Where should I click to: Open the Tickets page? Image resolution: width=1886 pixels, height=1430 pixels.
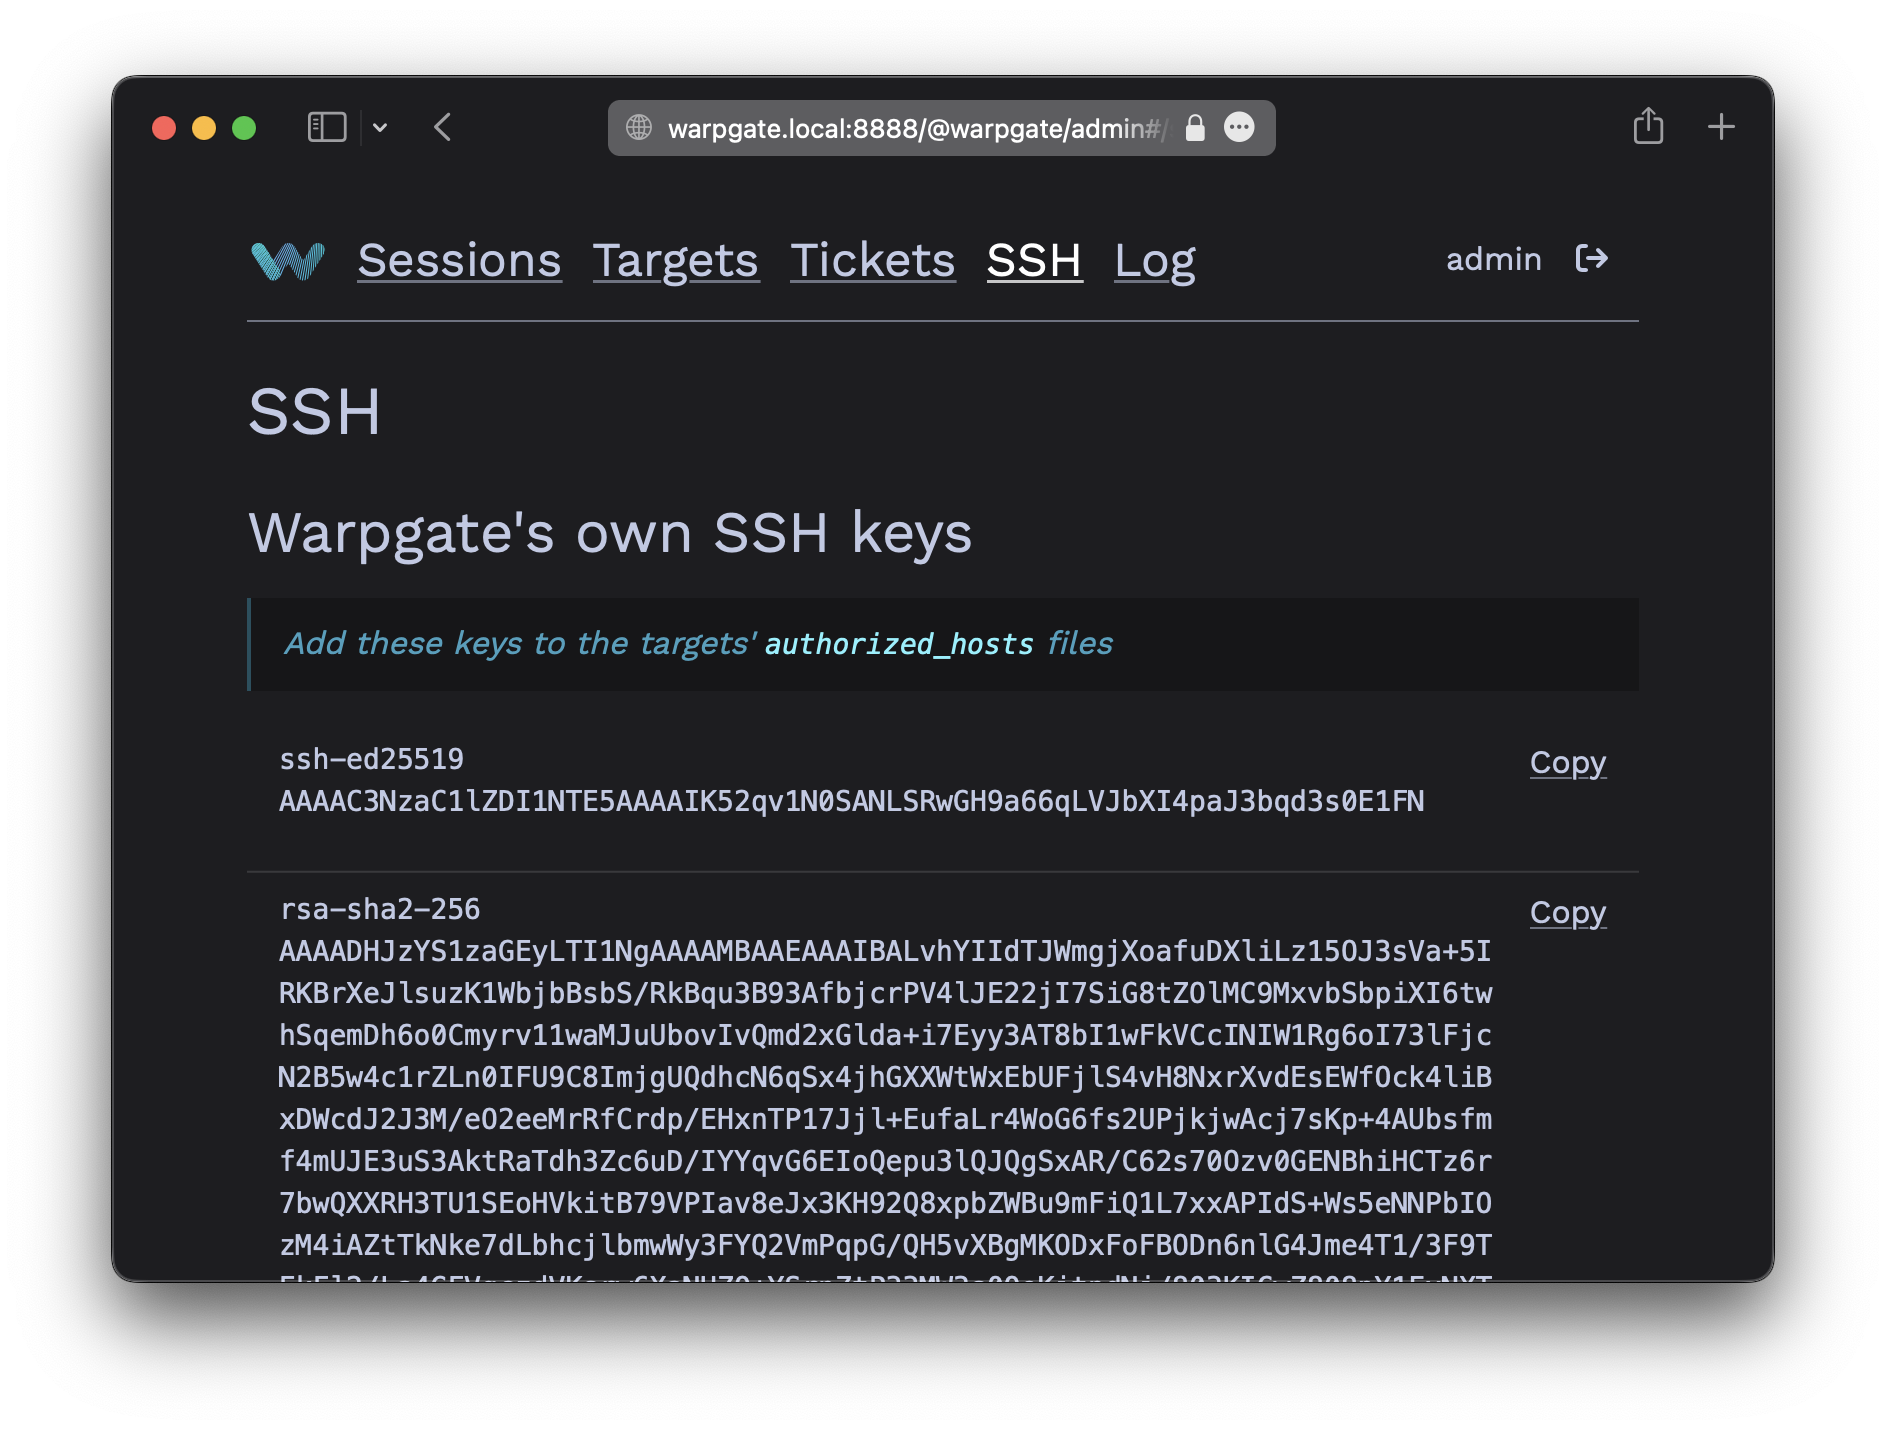pos(873,261)
